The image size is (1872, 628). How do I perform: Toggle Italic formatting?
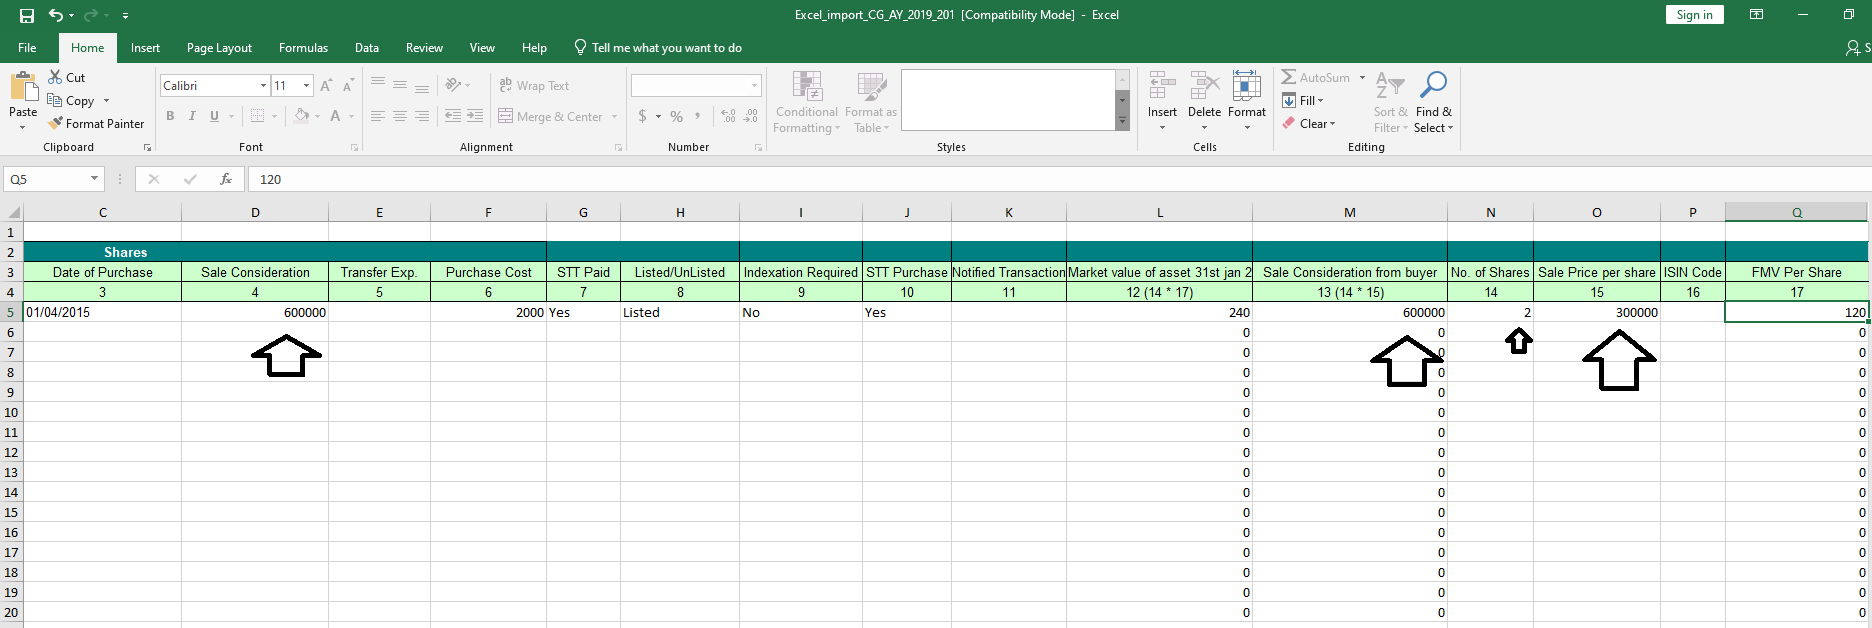tap(192, 116)
